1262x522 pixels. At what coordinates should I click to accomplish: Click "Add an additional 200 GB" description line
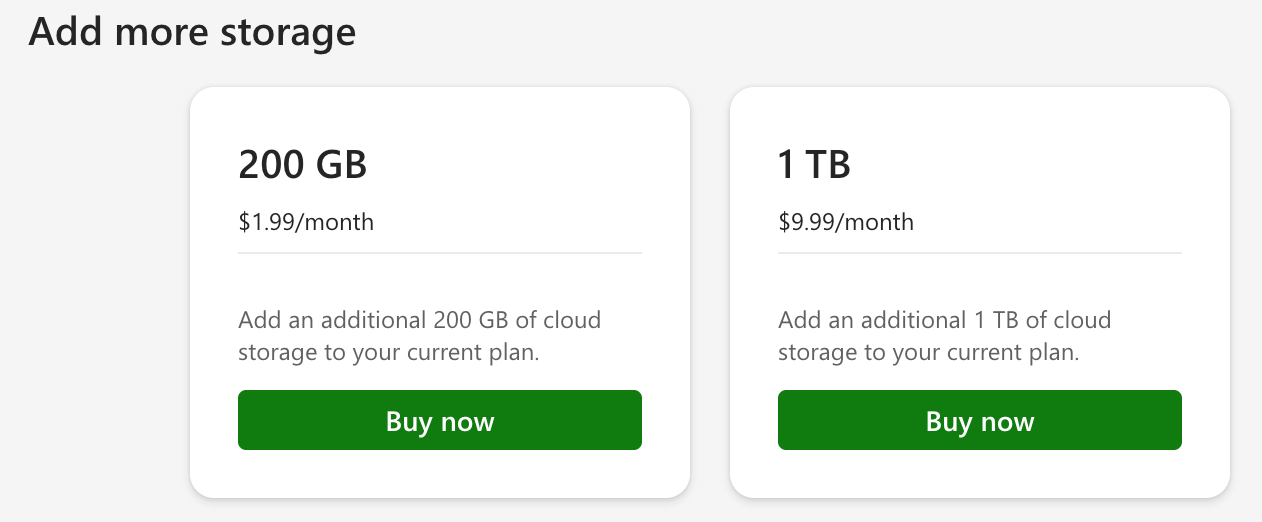pyautogui.click(x=419, y=320)
